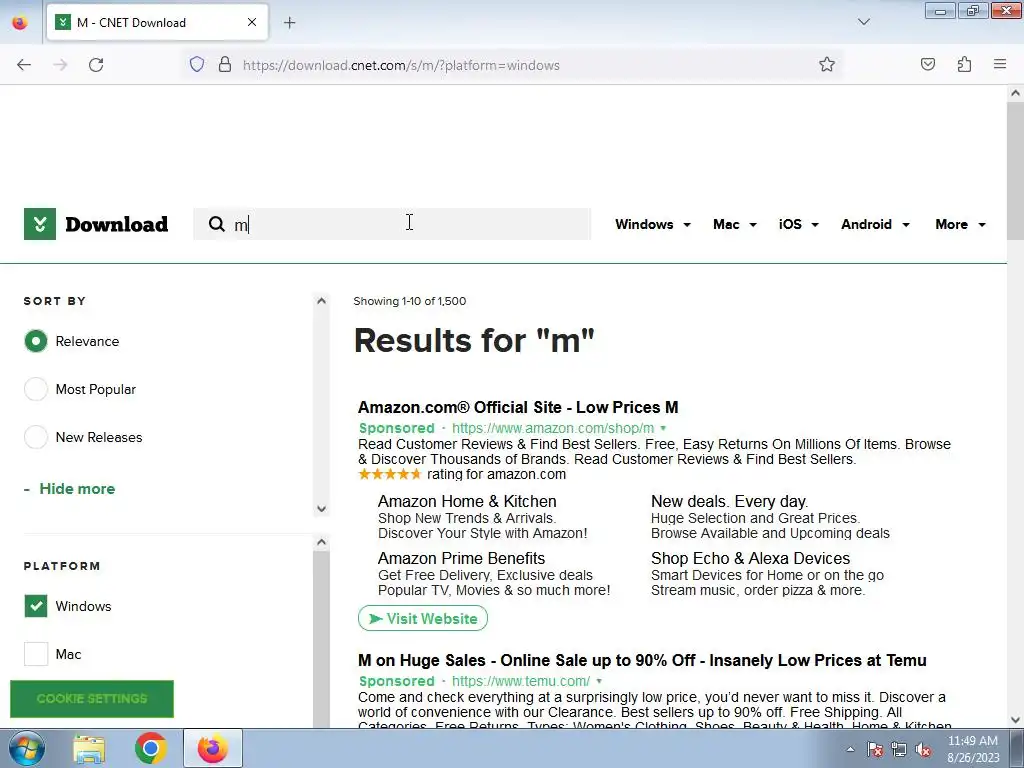Click the Visit Website button
Image resolution: width=1024 pixels, height=768 pixels.
click(423, 618)
